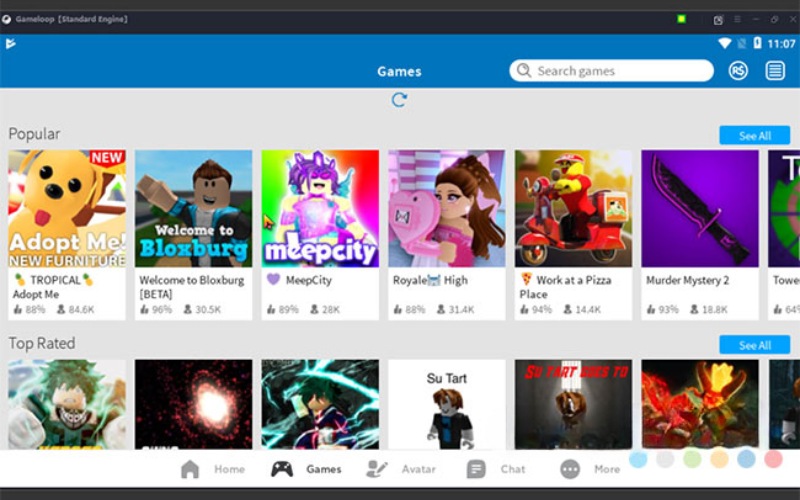Open the news feed list icon
Viewport: 800px width, 500px height.
point(774,70)
